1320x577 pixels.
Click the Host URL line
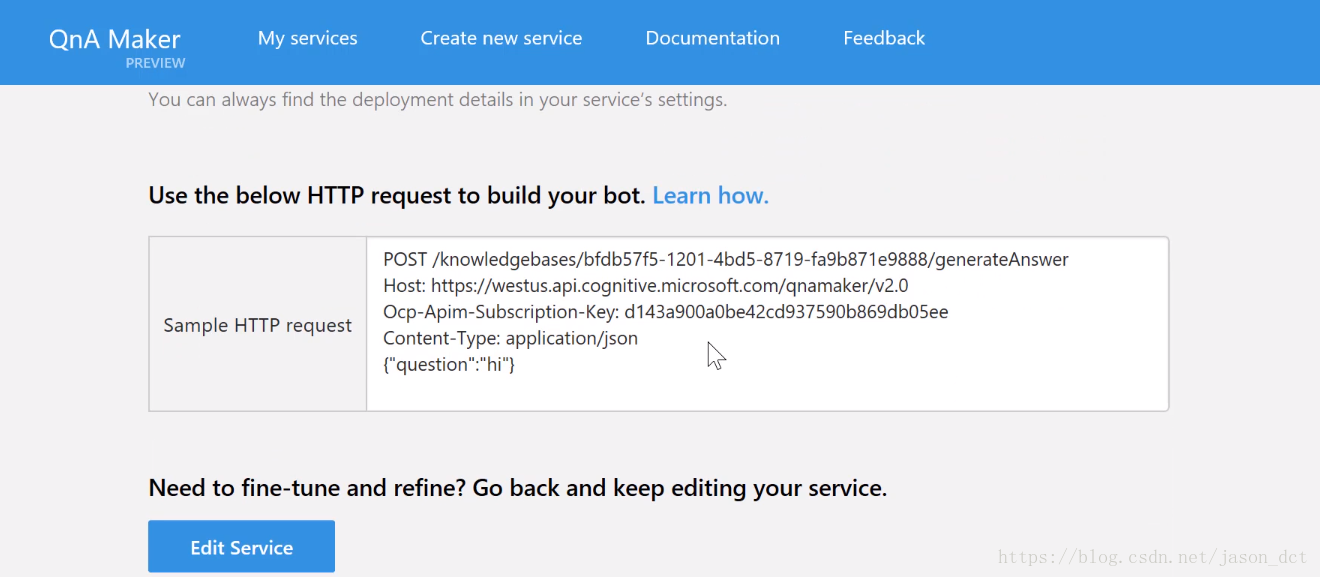coord(645,286)
